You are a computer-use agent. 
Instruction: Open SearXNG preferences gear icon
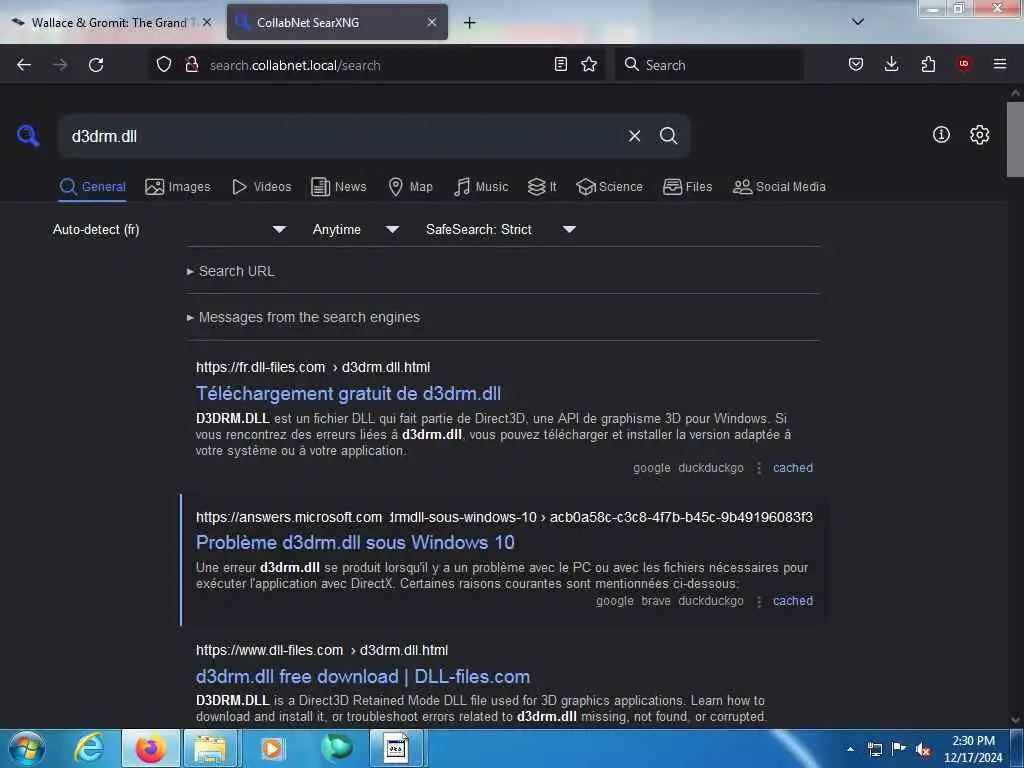[979, 135]
